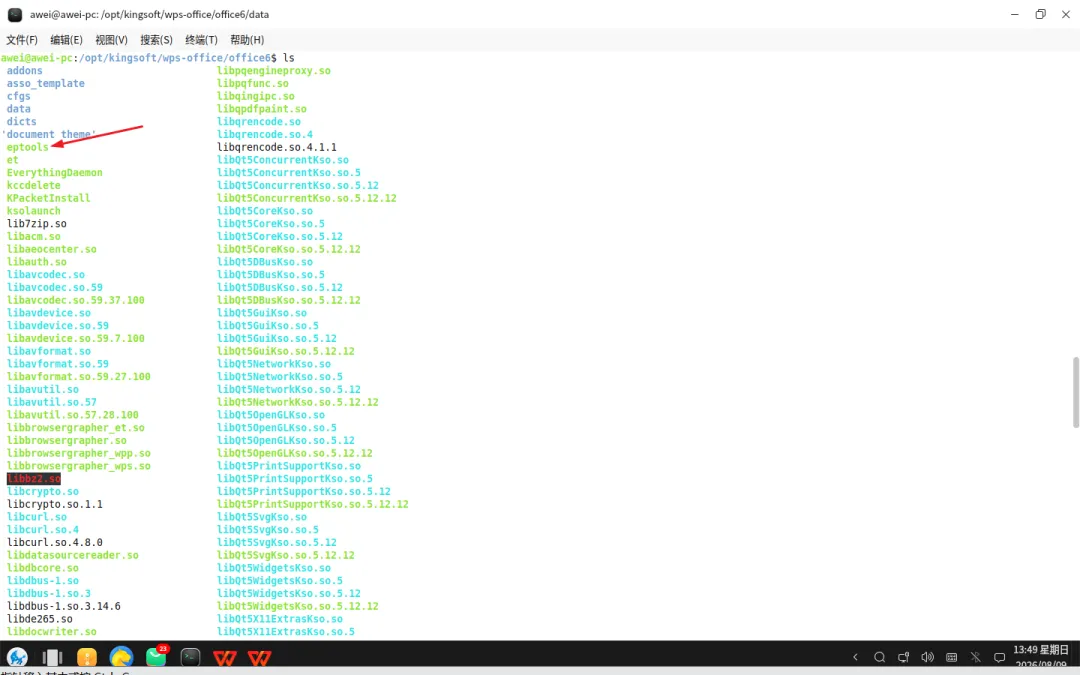Click the disabled Bluetooth tray icon
This screenshot has height=675, width=1080.
(x=975, y=657)
